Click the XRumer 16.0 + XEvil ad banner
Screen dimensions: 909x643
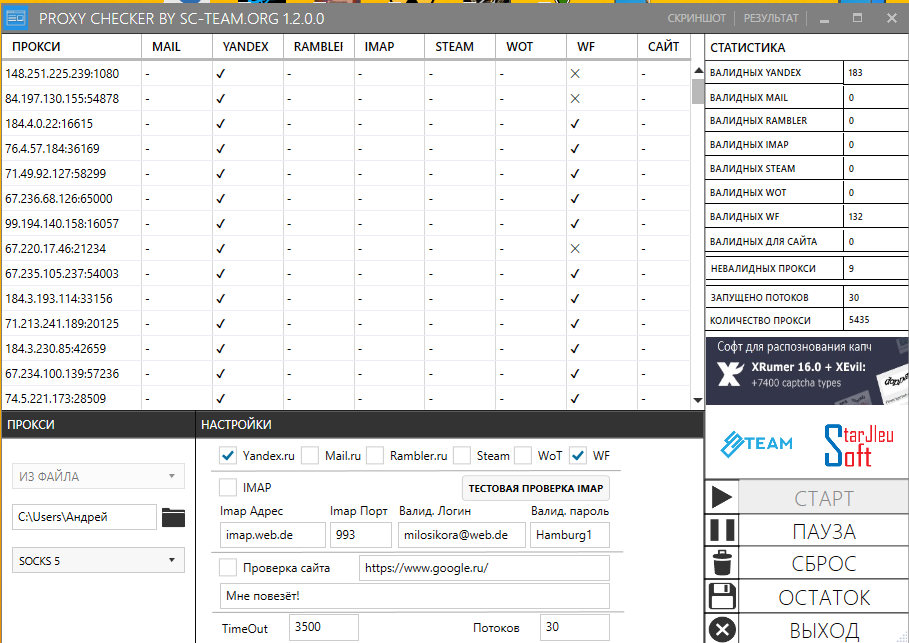pos(806,371)
